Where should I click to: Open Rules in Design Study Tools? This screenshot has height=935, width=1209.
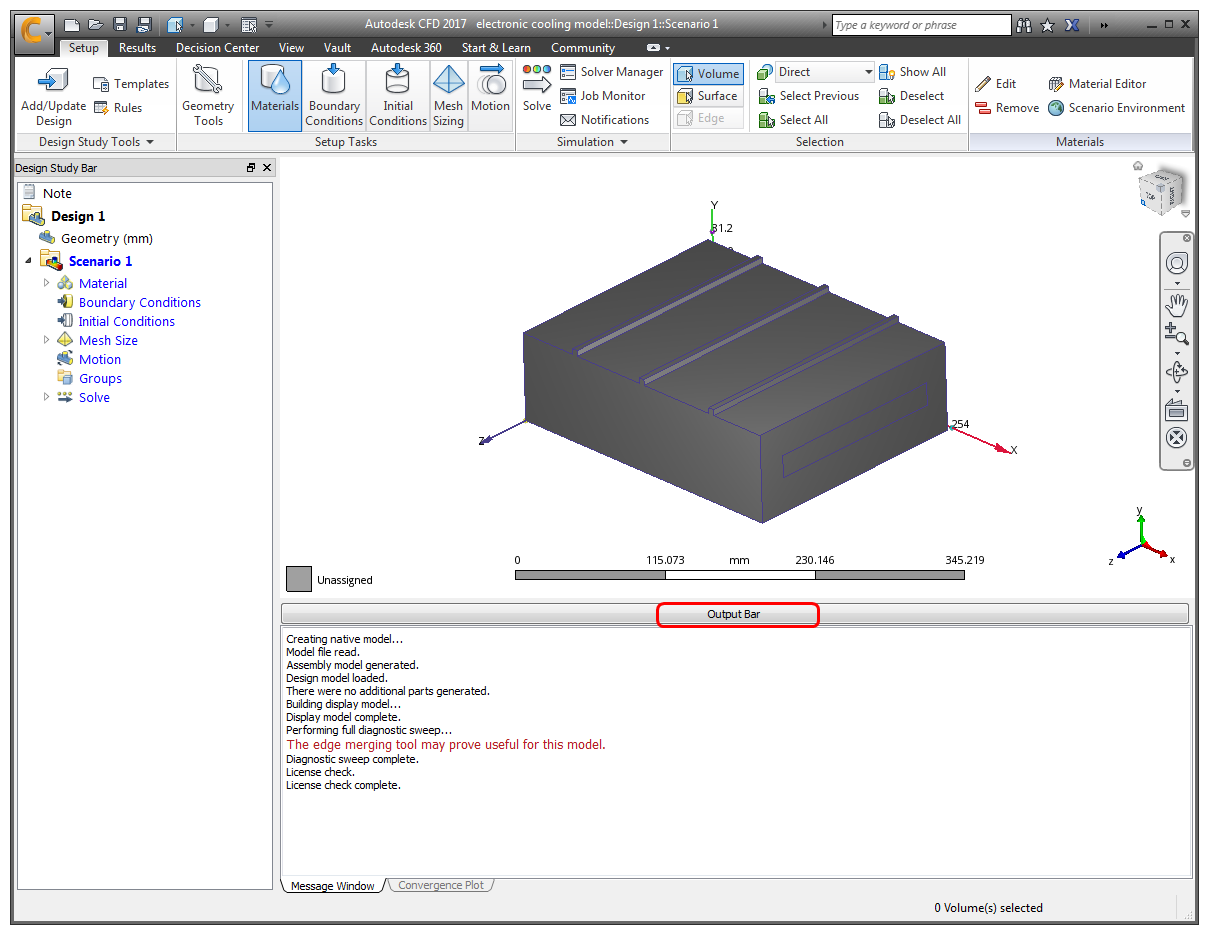[117, 108]
